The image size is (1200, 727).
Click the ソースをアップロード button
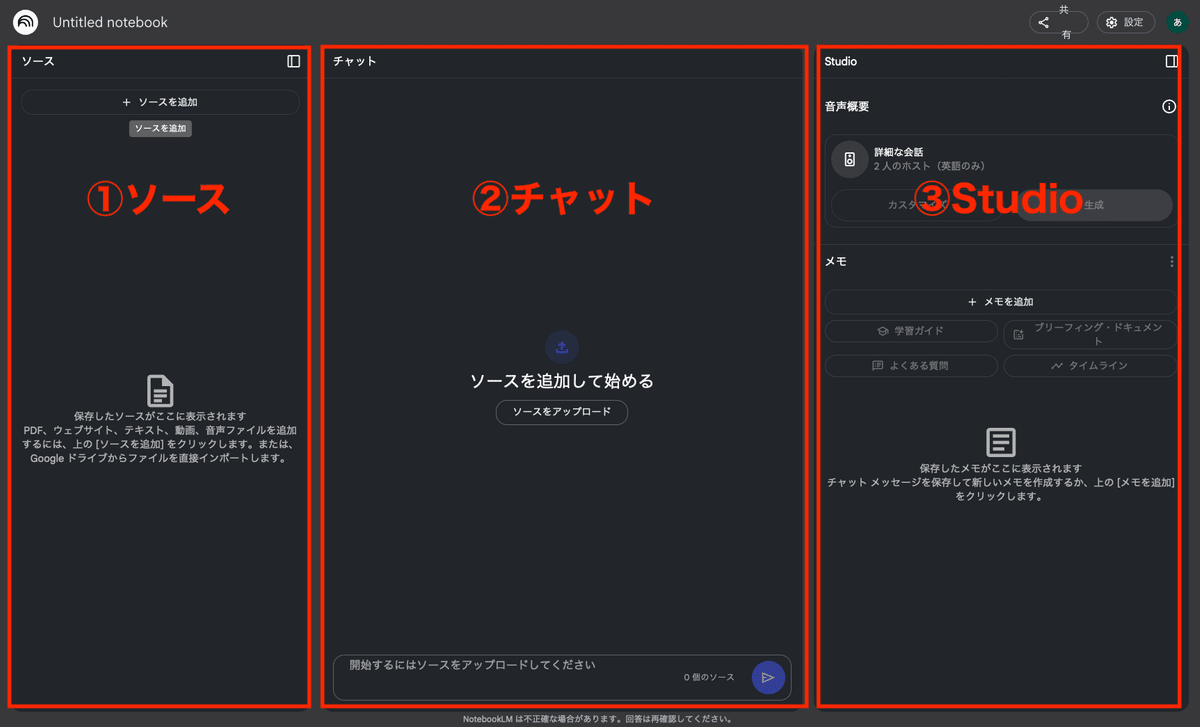(x=562, y=412)
